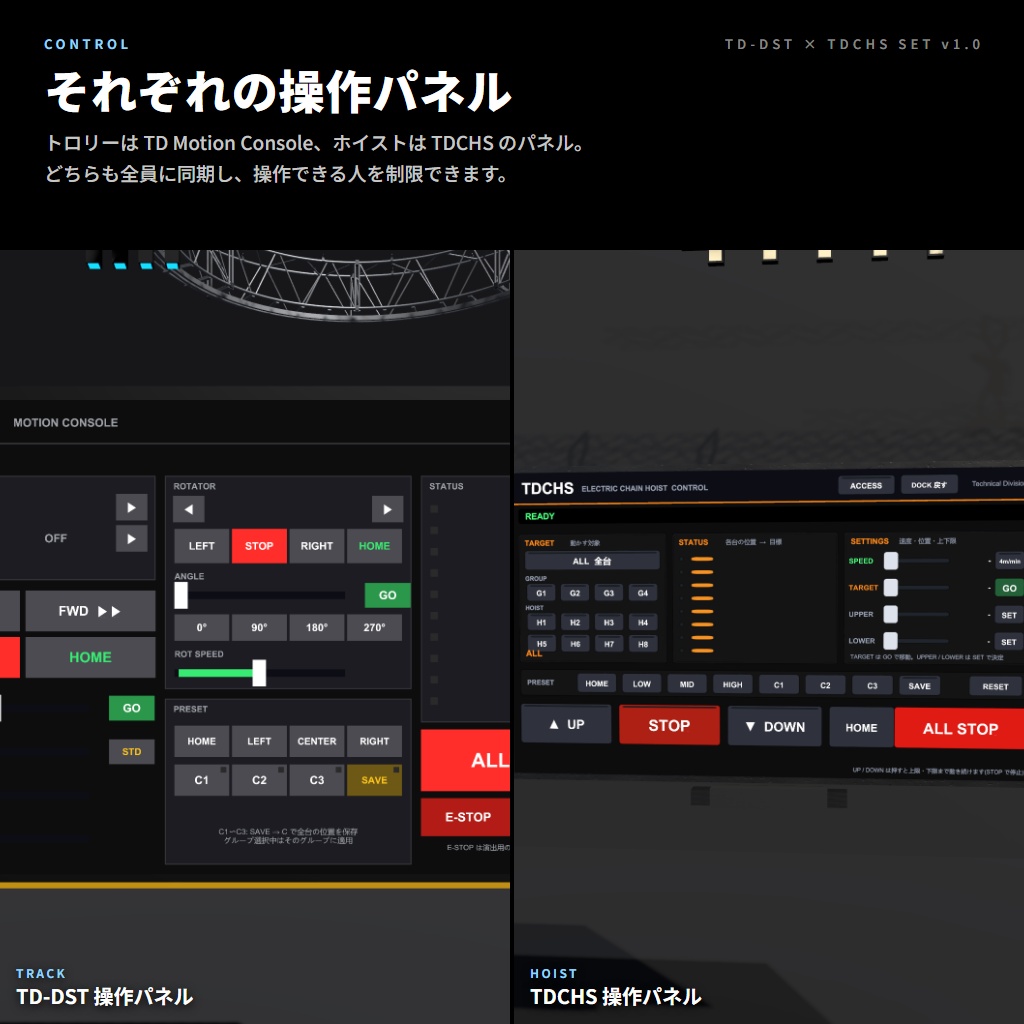Select hoist H1
The width and height of the screenshot is (1024, 1024).
pos(541,622)
